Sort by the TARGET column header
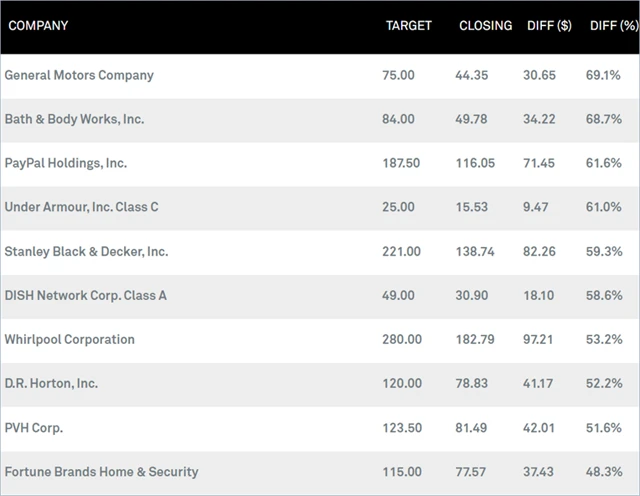 pos(409,26)
